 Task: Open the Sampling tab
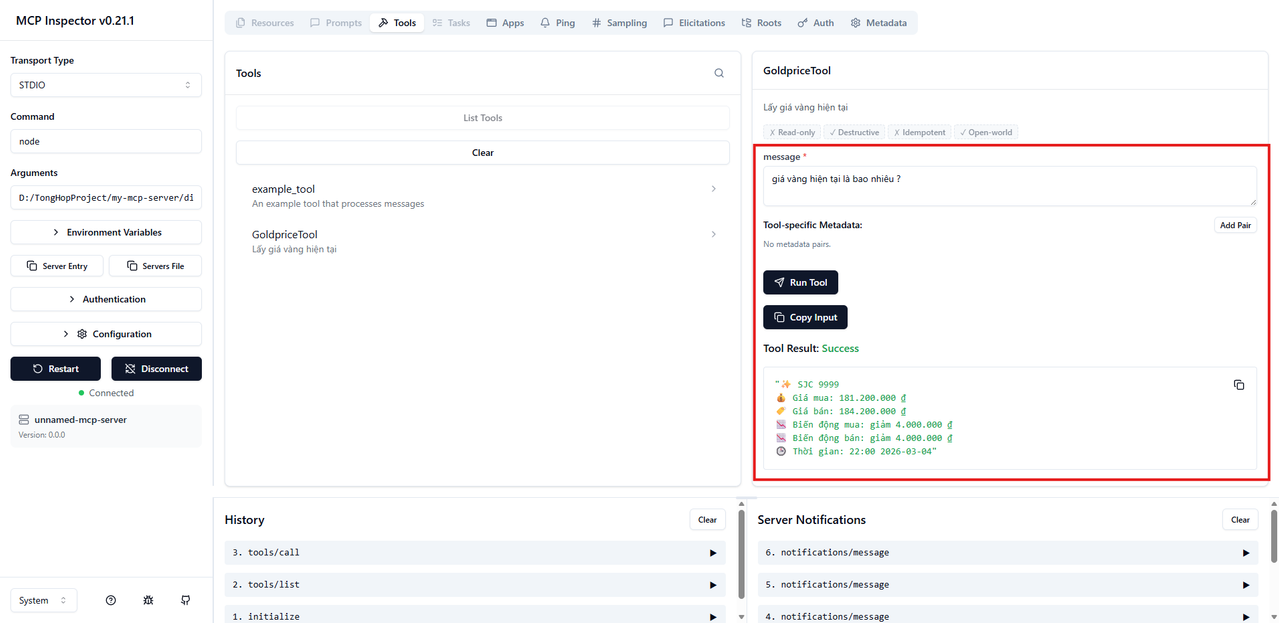[x=618, y=23]
